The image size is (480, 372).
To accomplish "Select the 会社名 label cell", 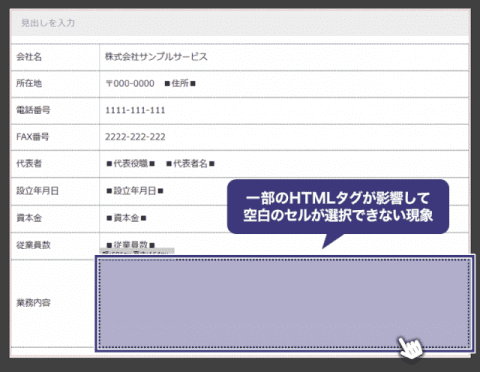I will tap(55, 57).
